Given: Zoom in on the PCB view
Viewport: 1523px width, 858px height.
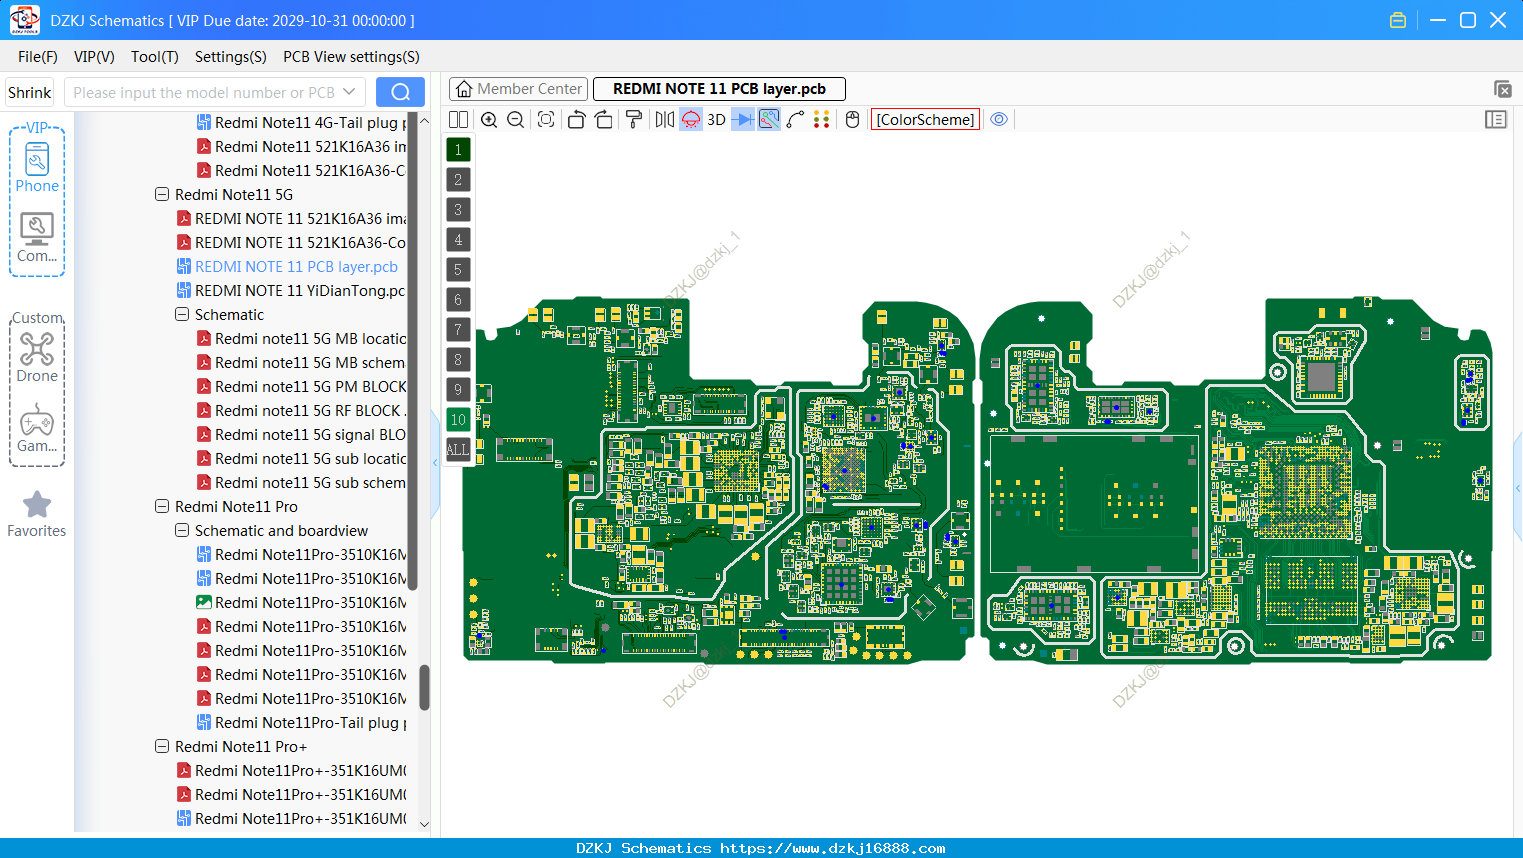Looking at the screenshot, I should coord(489,119).
